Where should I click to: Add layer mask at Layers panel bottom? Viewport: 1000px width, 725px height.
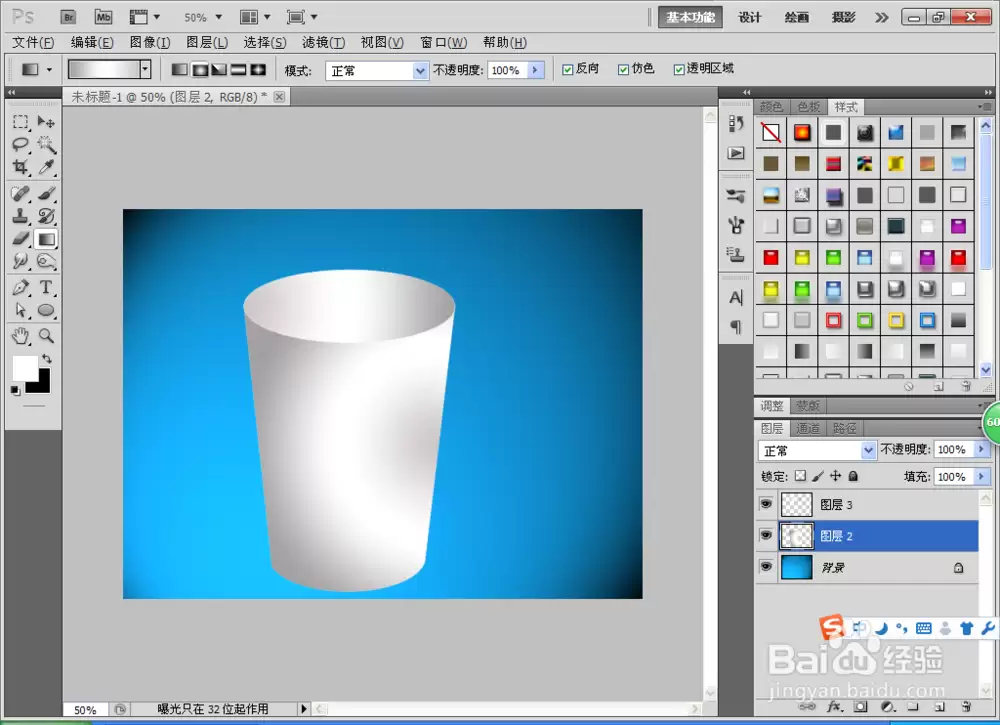tap(861, 707)
